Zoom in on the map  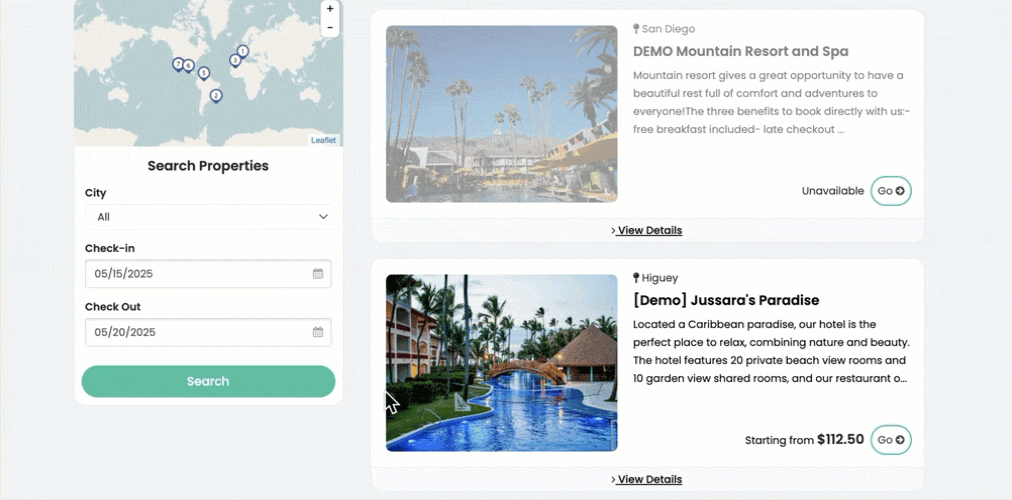(x=330, y=9)
